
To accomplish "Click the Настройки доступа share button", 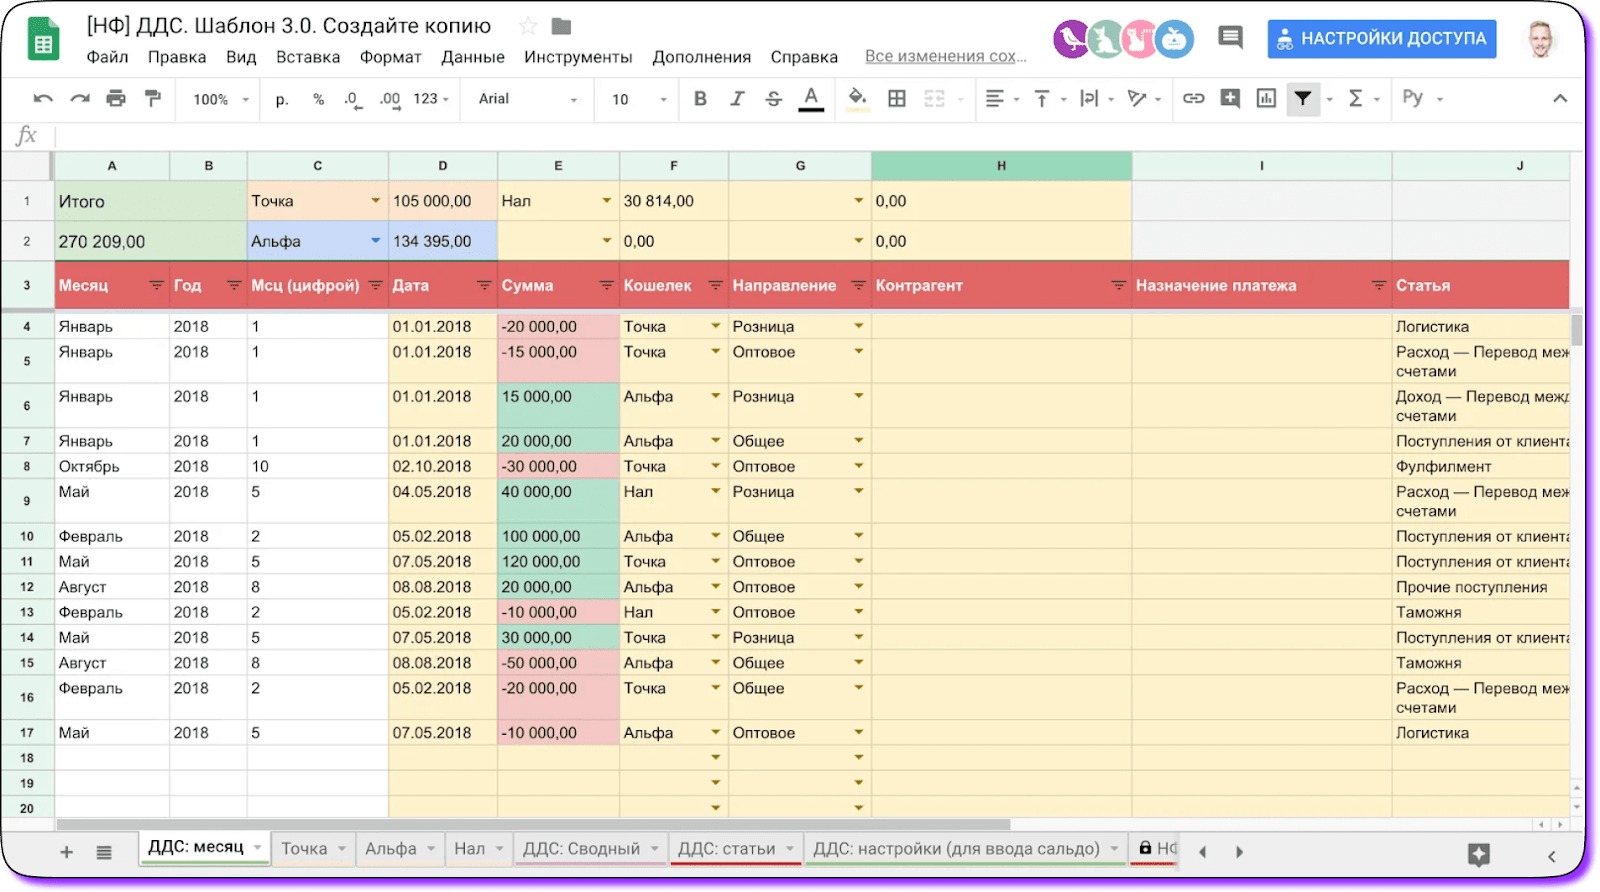I will [1381, 39].
